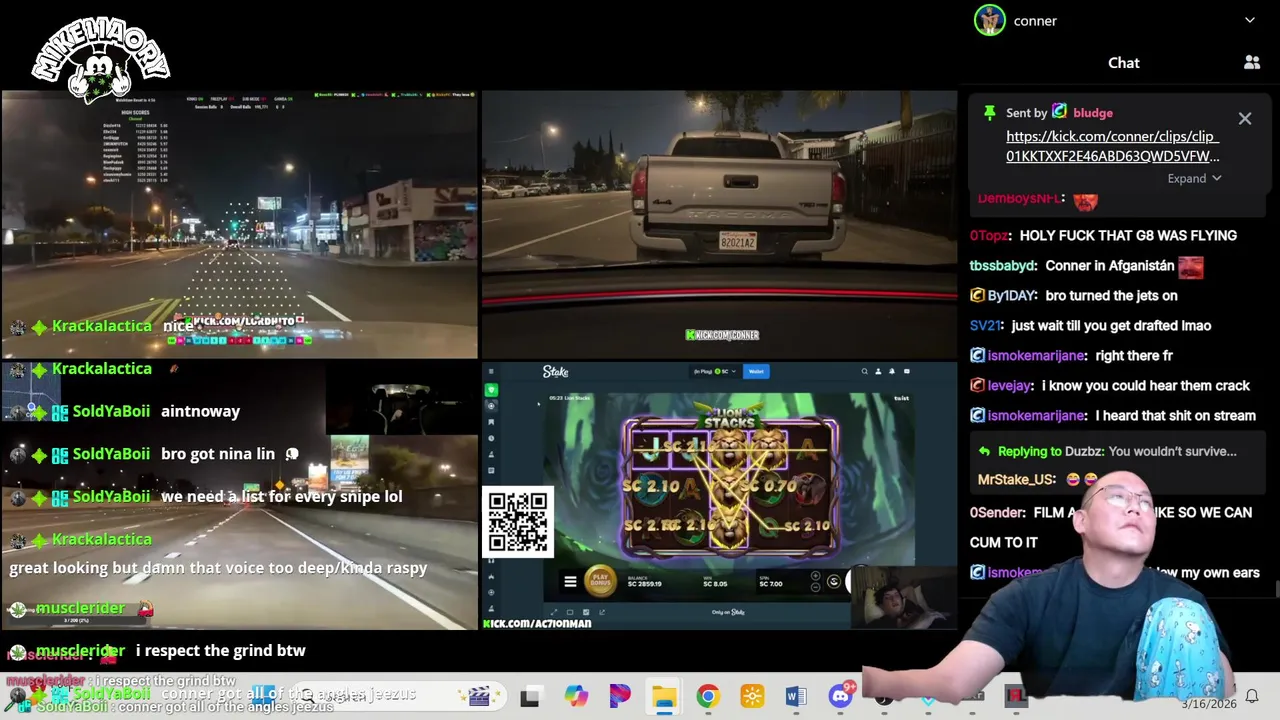
Task: Expand the pinned clip message
Action: (1194, 178)
